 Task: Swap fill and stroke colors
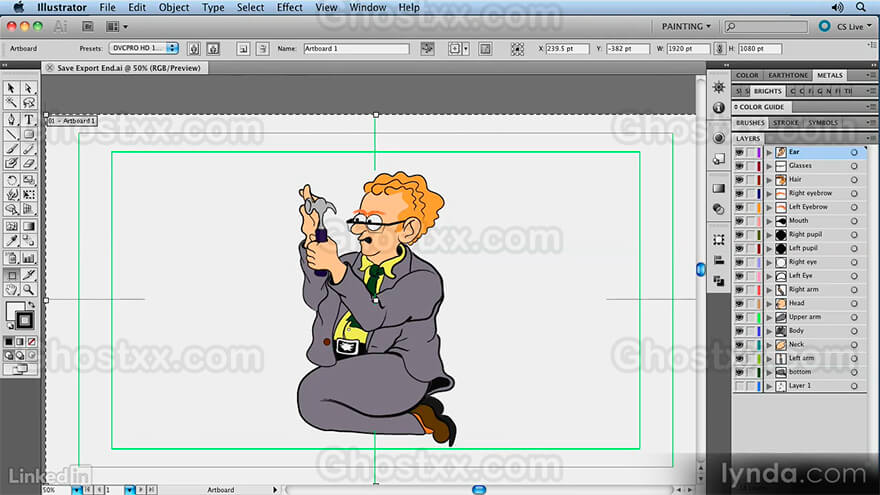pos(31,305)
